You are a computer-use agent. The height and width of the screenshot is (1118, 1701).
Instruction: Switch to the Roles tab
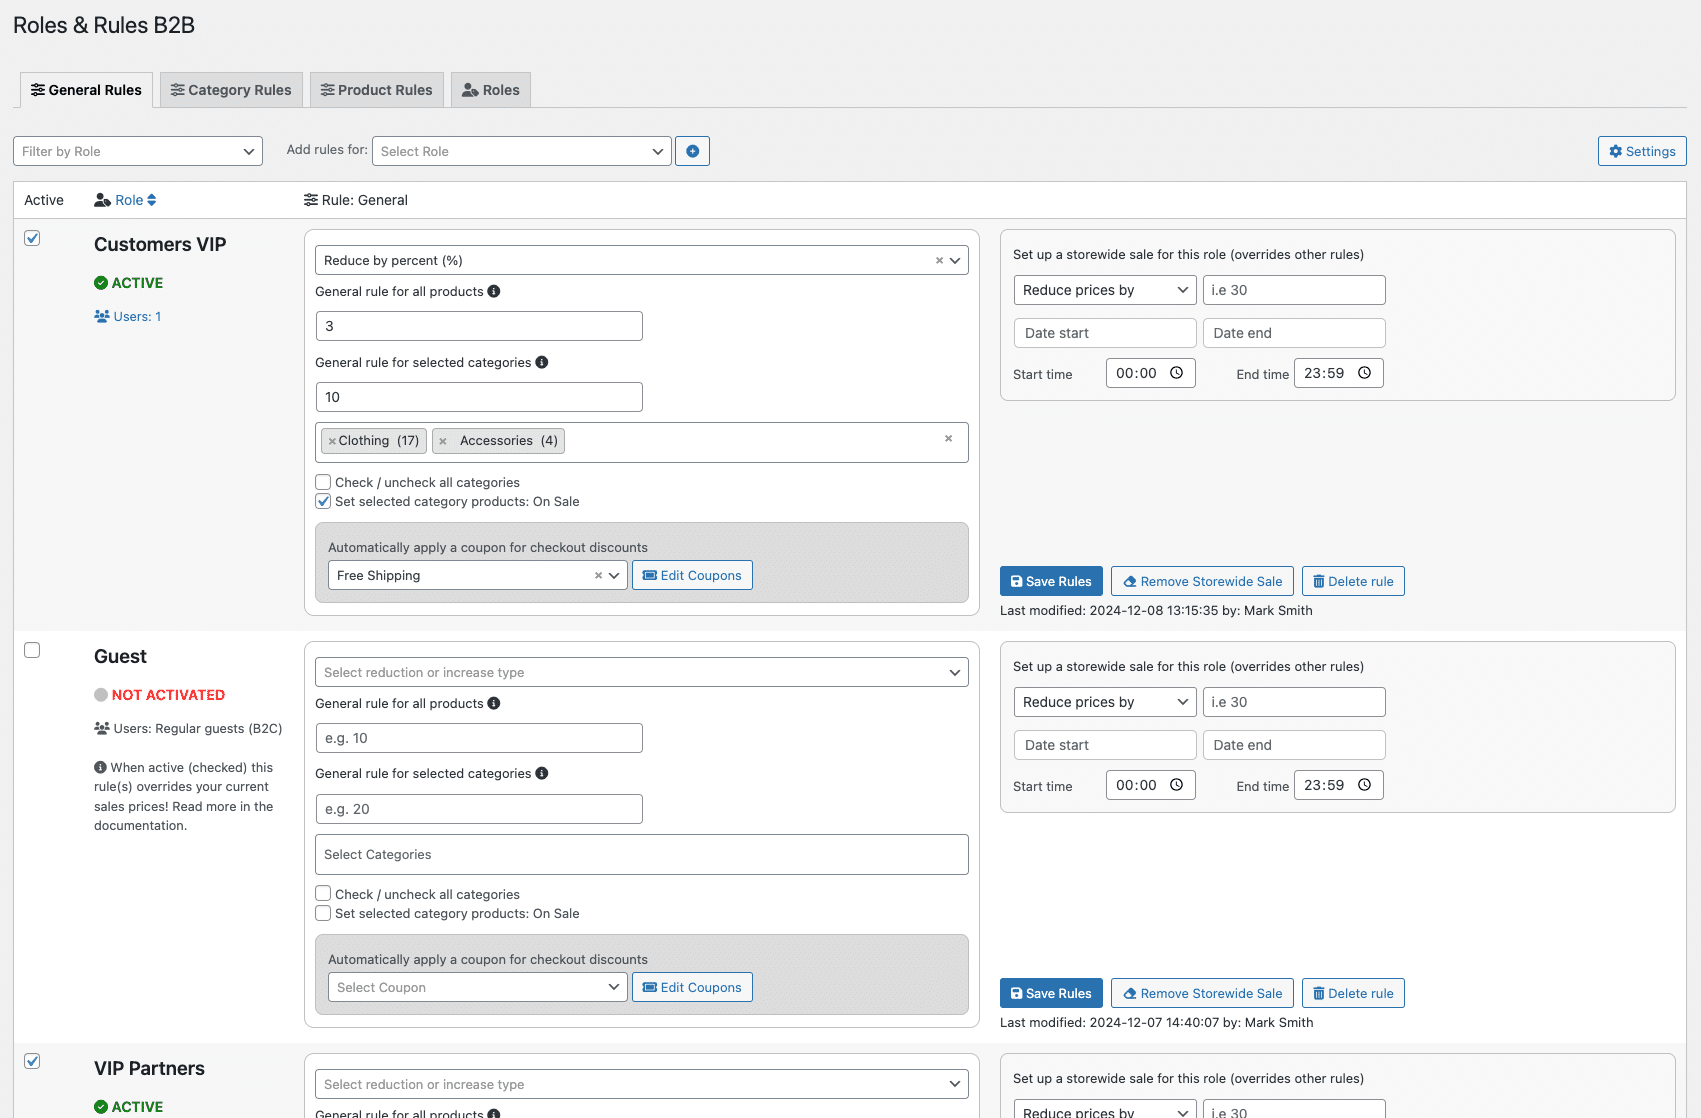(x=491, y=90)
